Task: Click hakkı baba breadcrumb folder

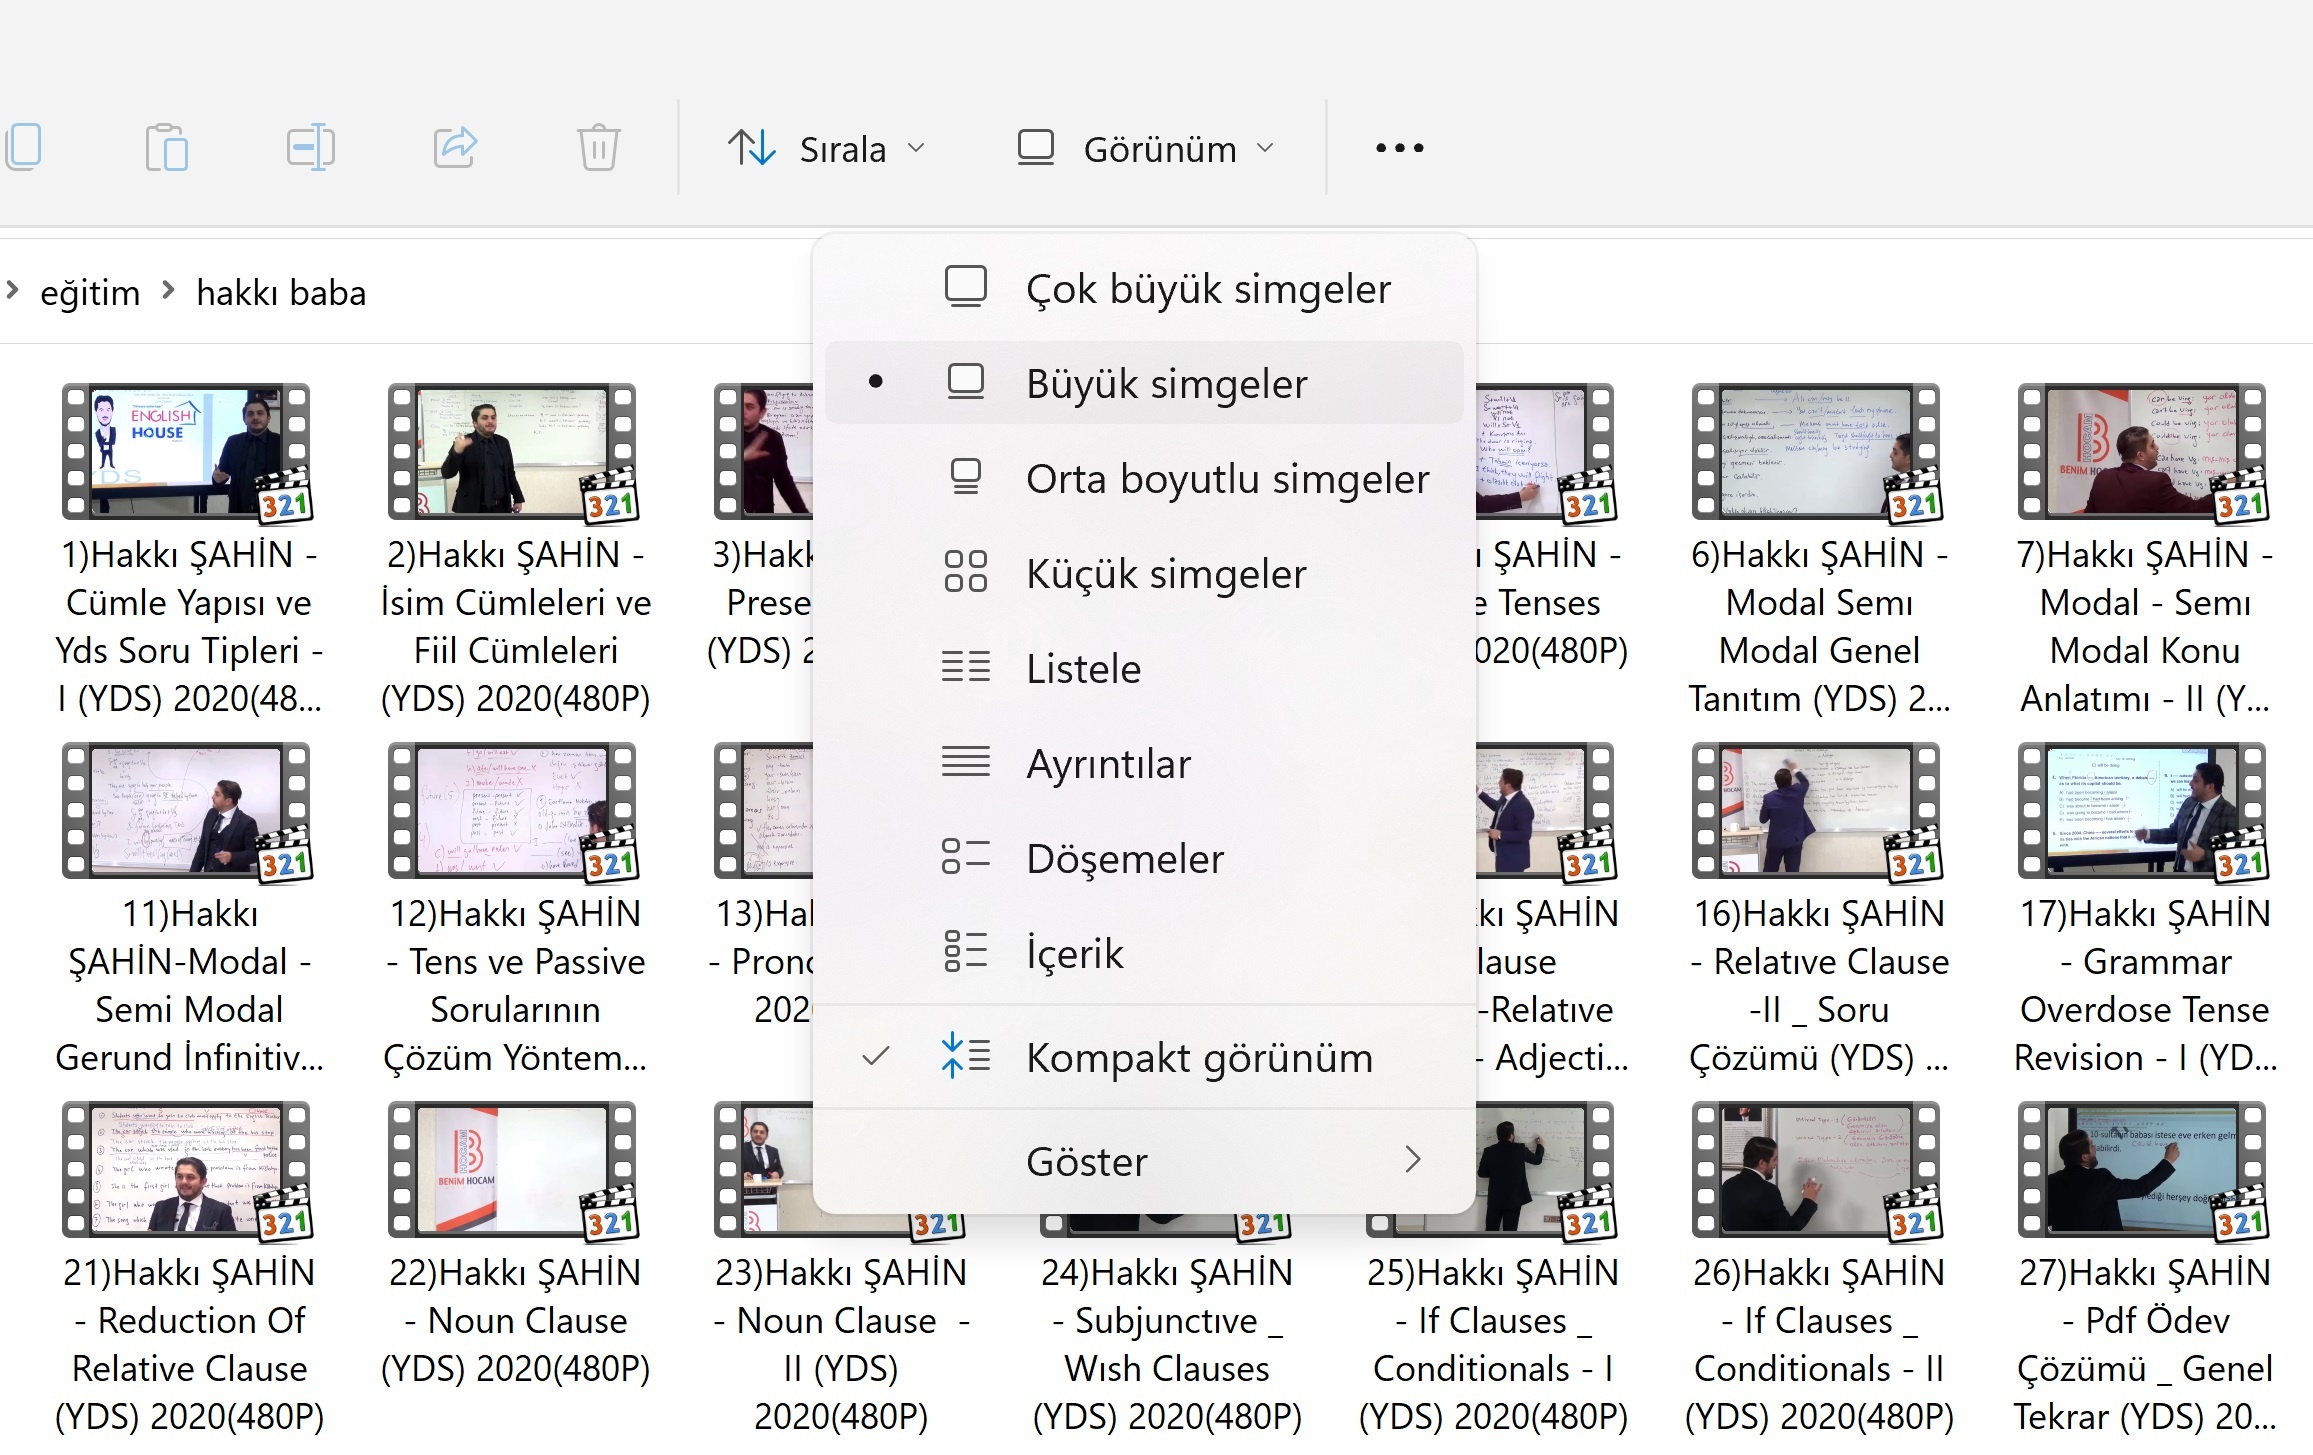Action: pyautogui.click(x=281, y=293)
